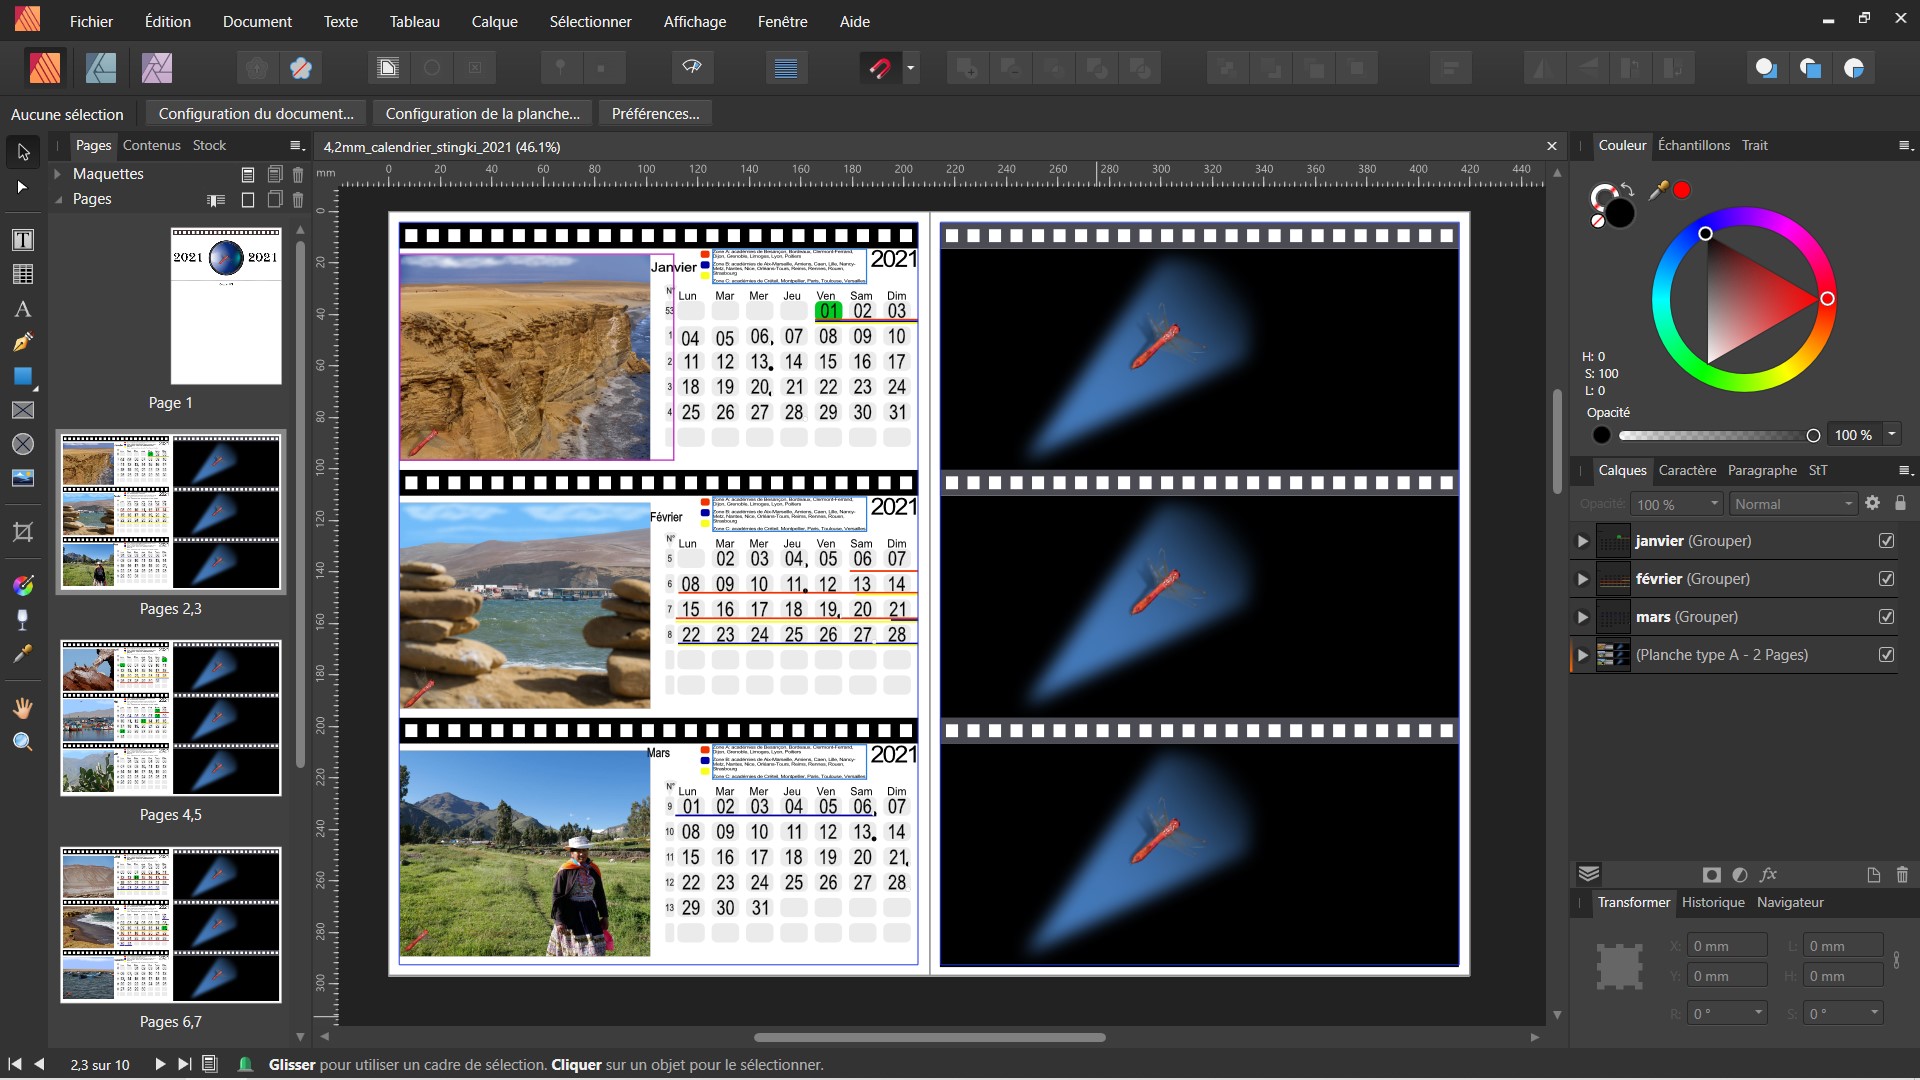Screen dimensions: 1920x1080
Task: Hide the janvier group layer
Action: point(1886,541)
